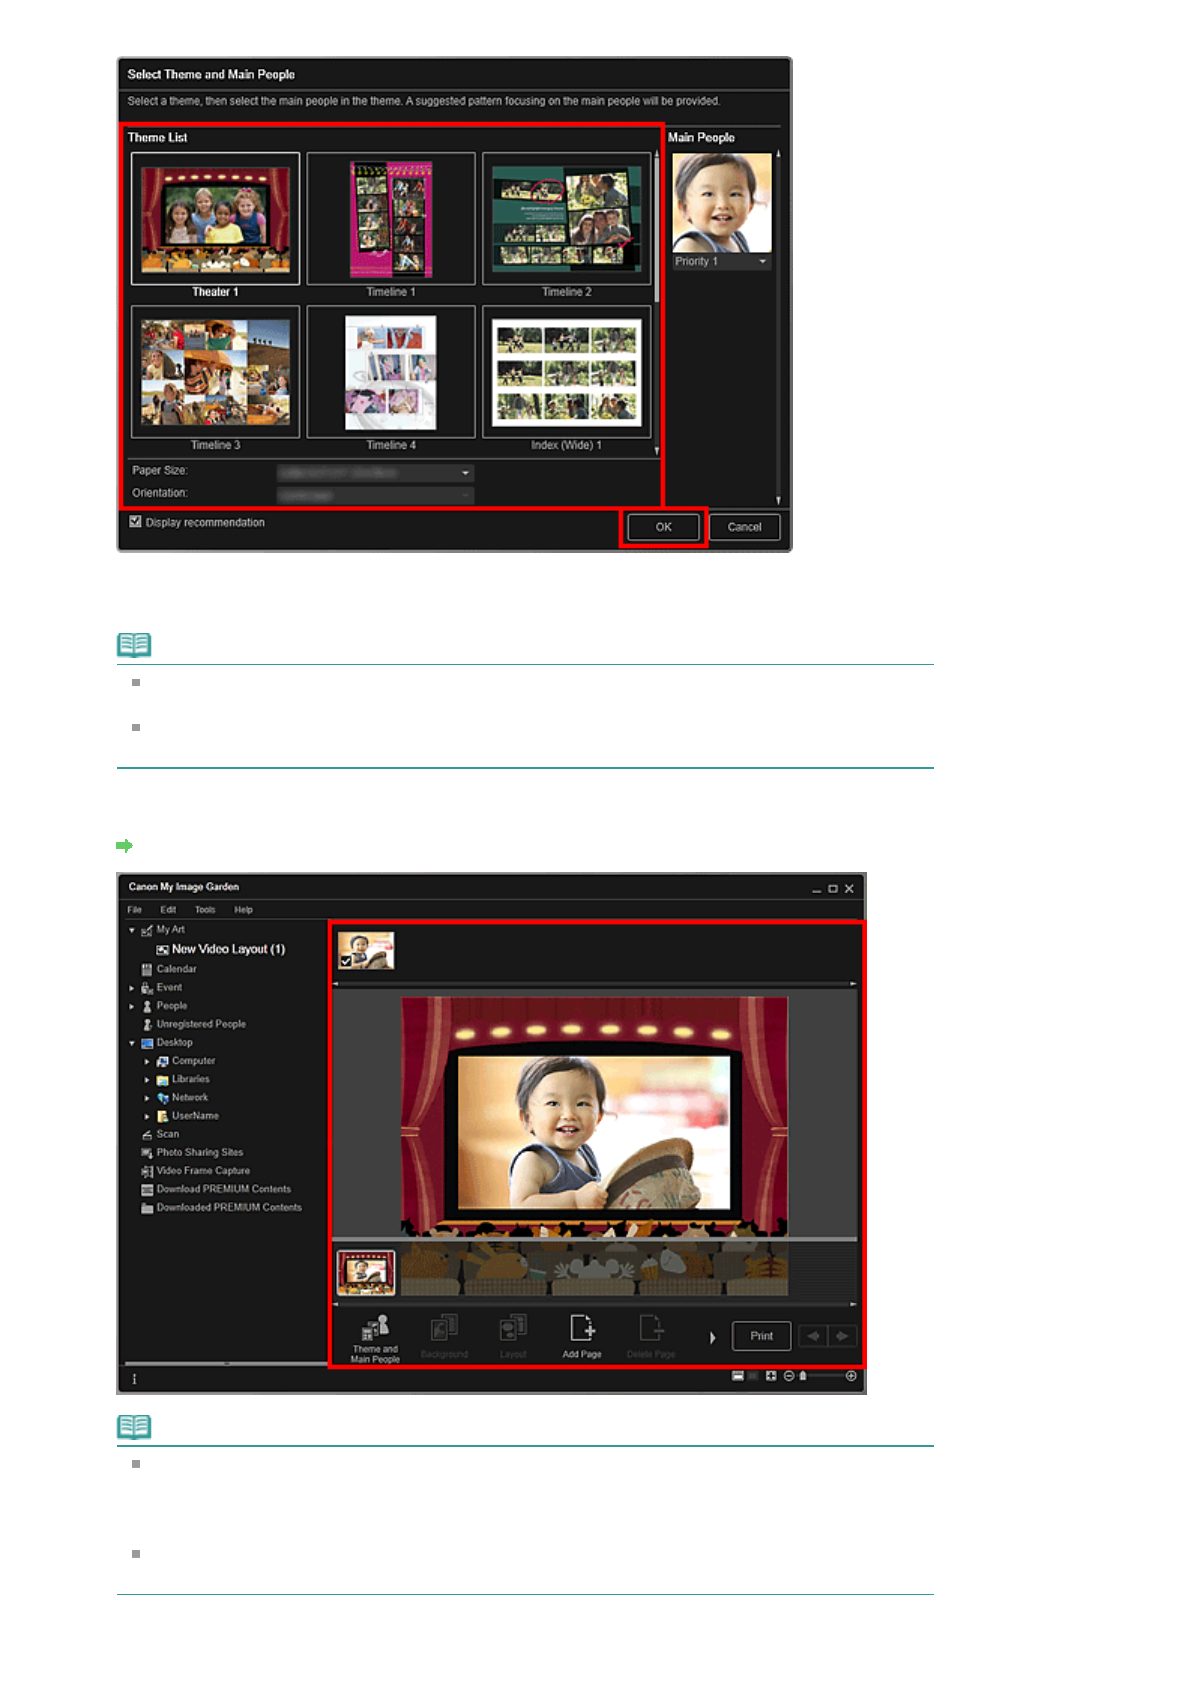Open the File menu
The height and width of the screenshot is (1684, 1190).
135,910
